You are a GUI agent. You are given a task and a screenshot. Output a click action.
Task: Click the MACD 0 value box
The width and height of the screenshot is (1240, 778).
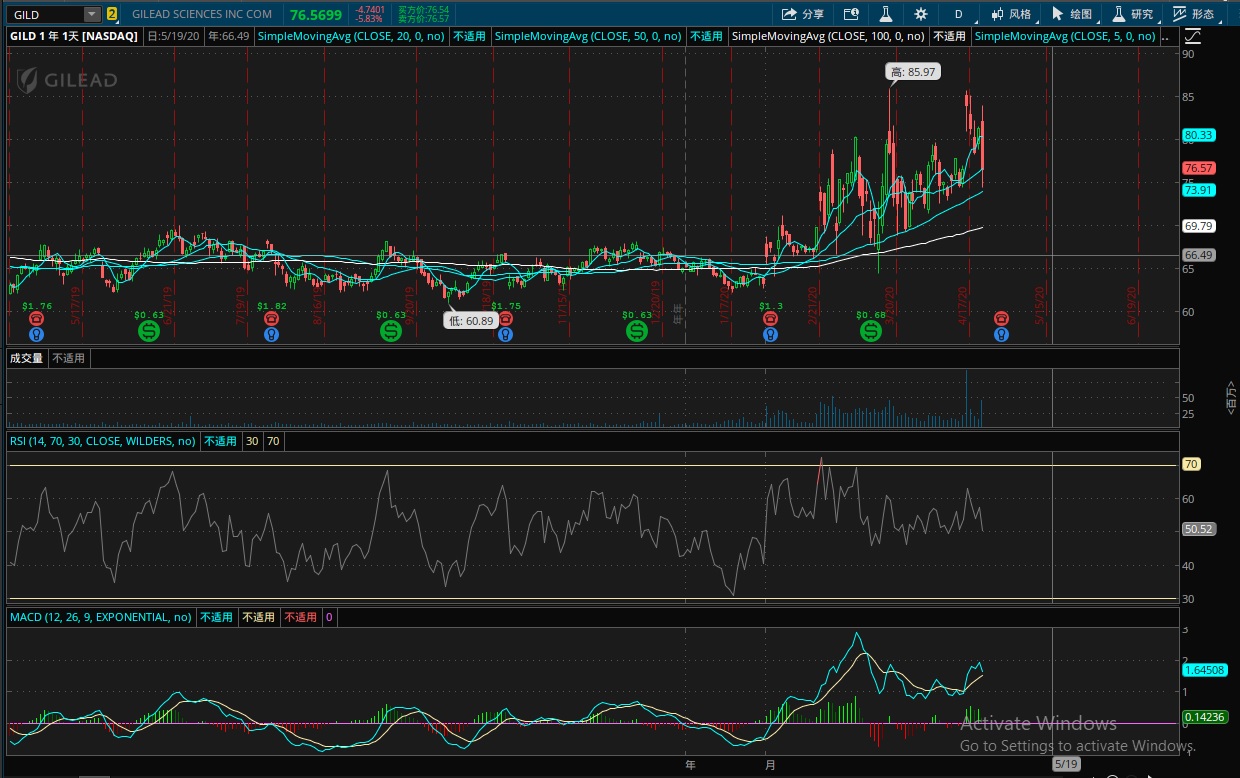(329, 617)
